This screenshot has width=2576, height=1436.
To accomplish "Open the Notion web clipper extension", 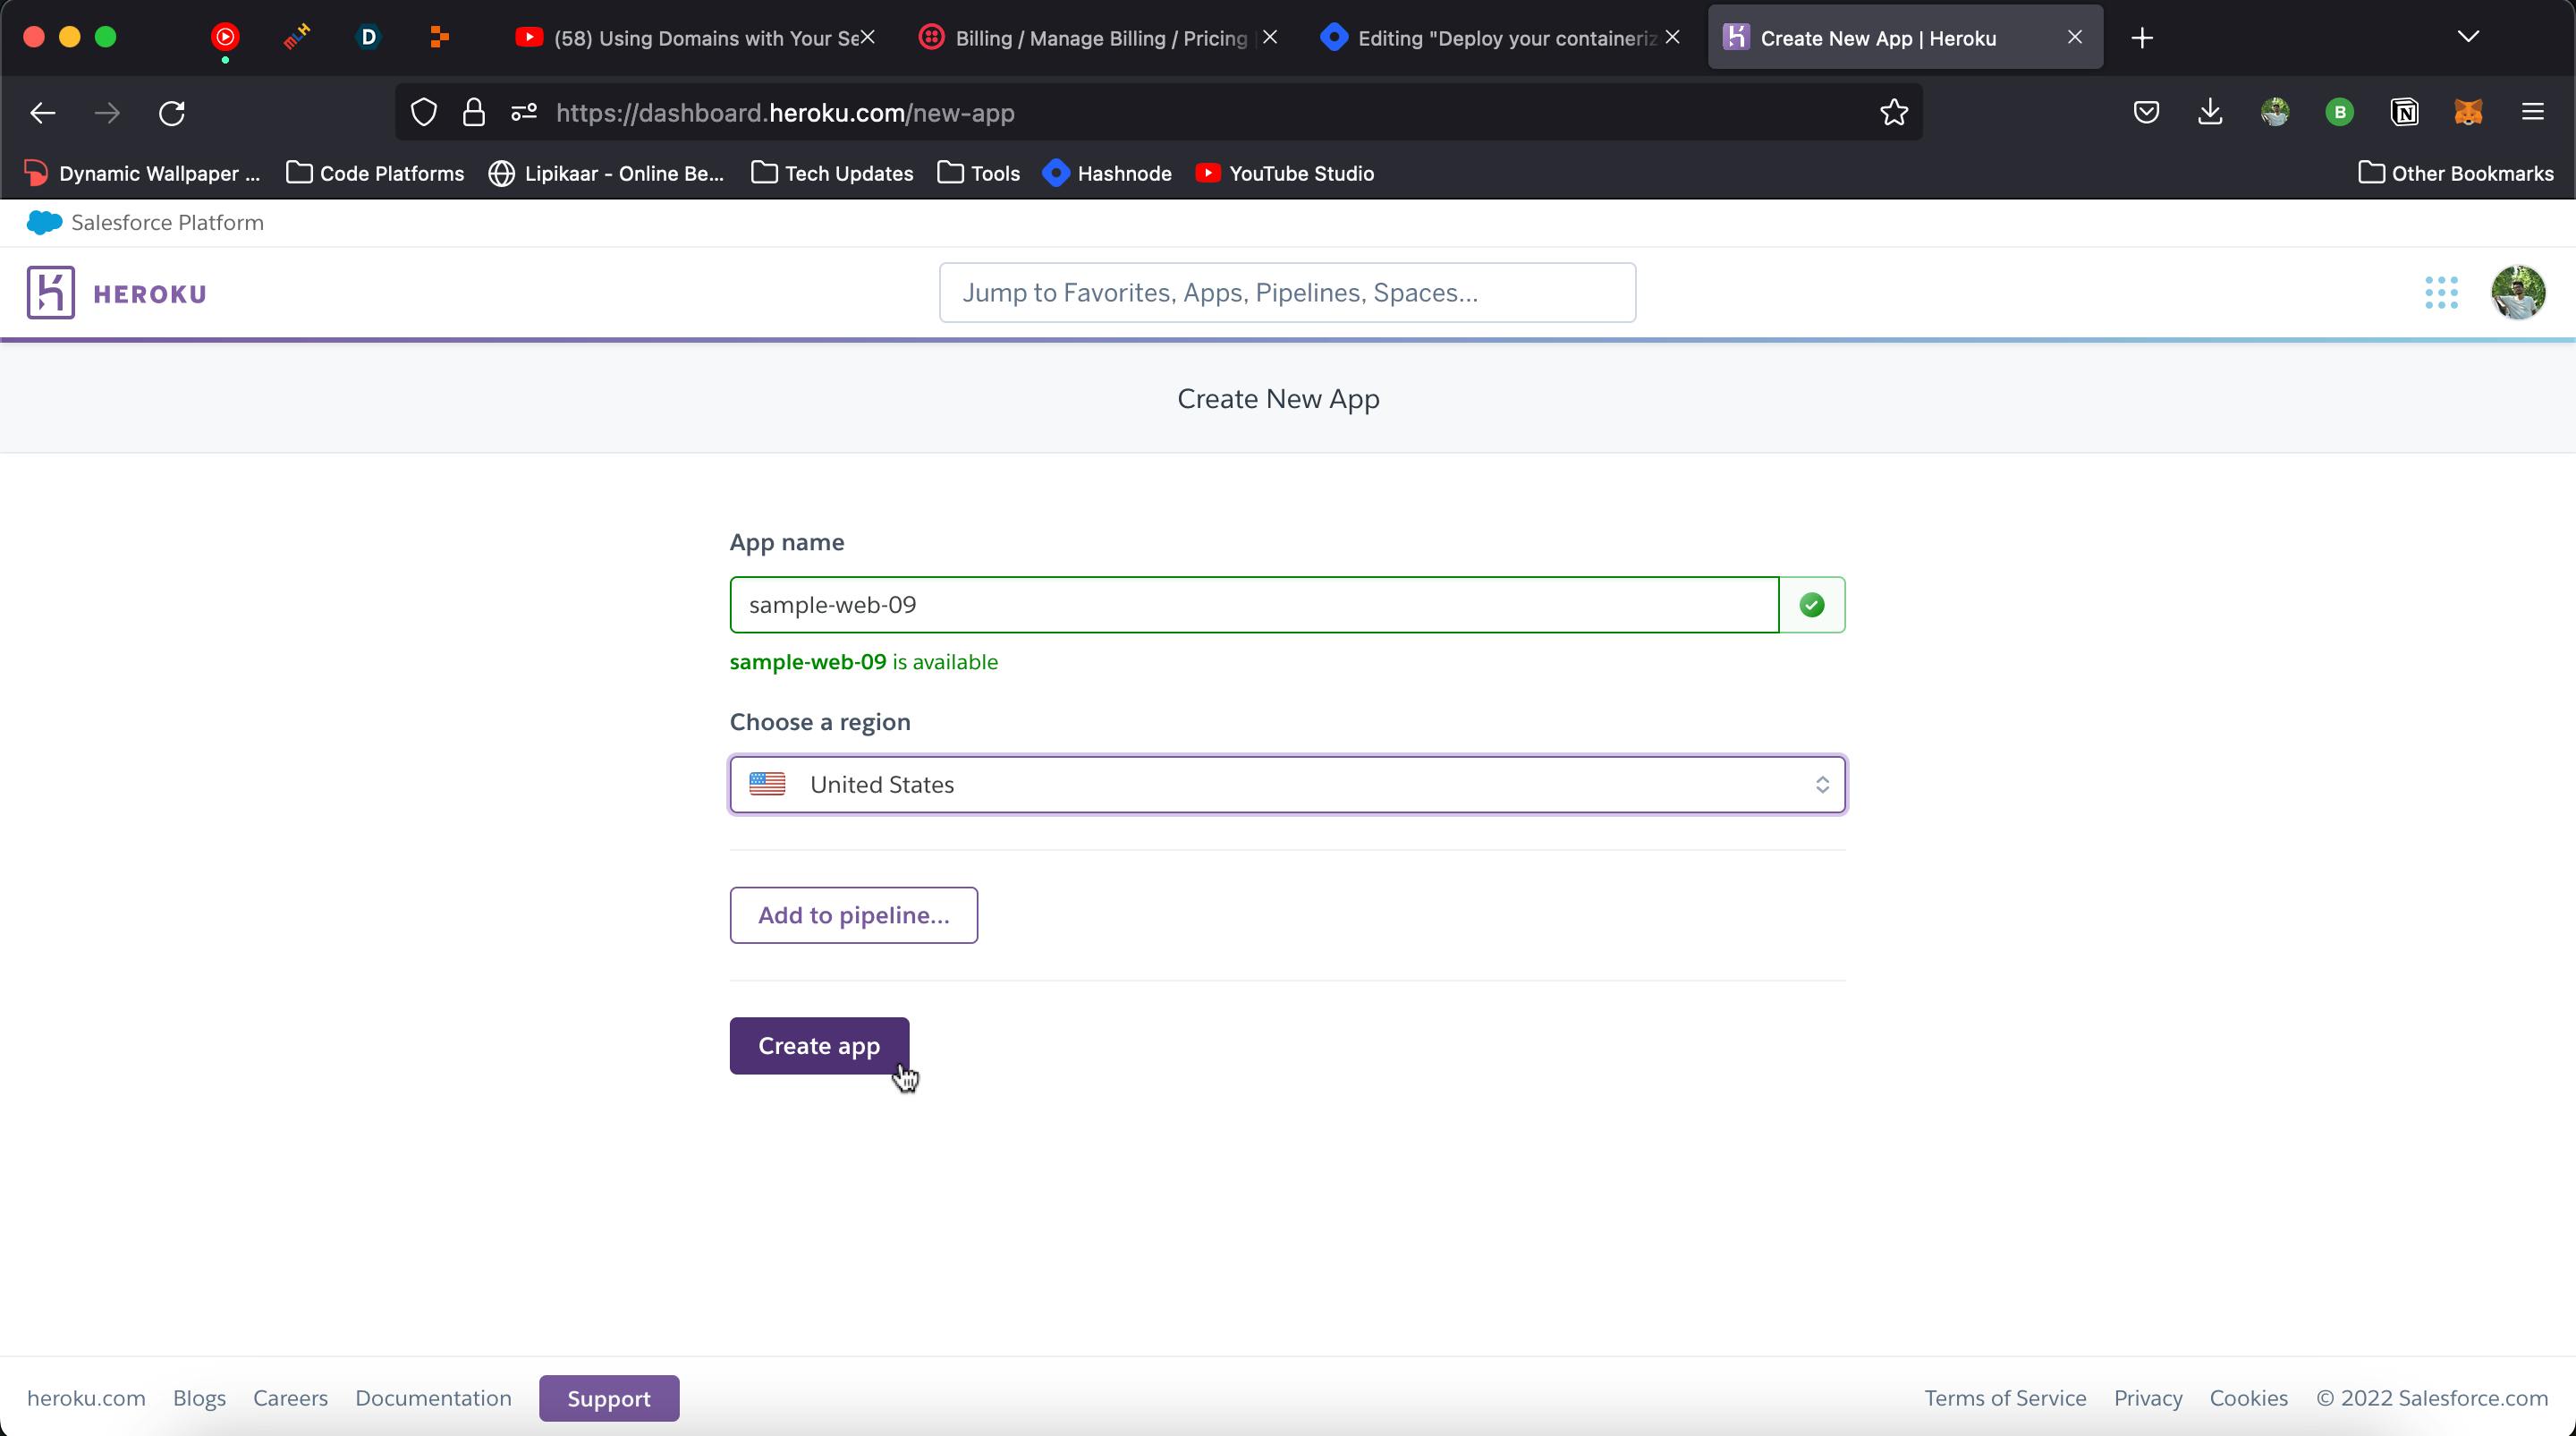I will [2404, 113].
